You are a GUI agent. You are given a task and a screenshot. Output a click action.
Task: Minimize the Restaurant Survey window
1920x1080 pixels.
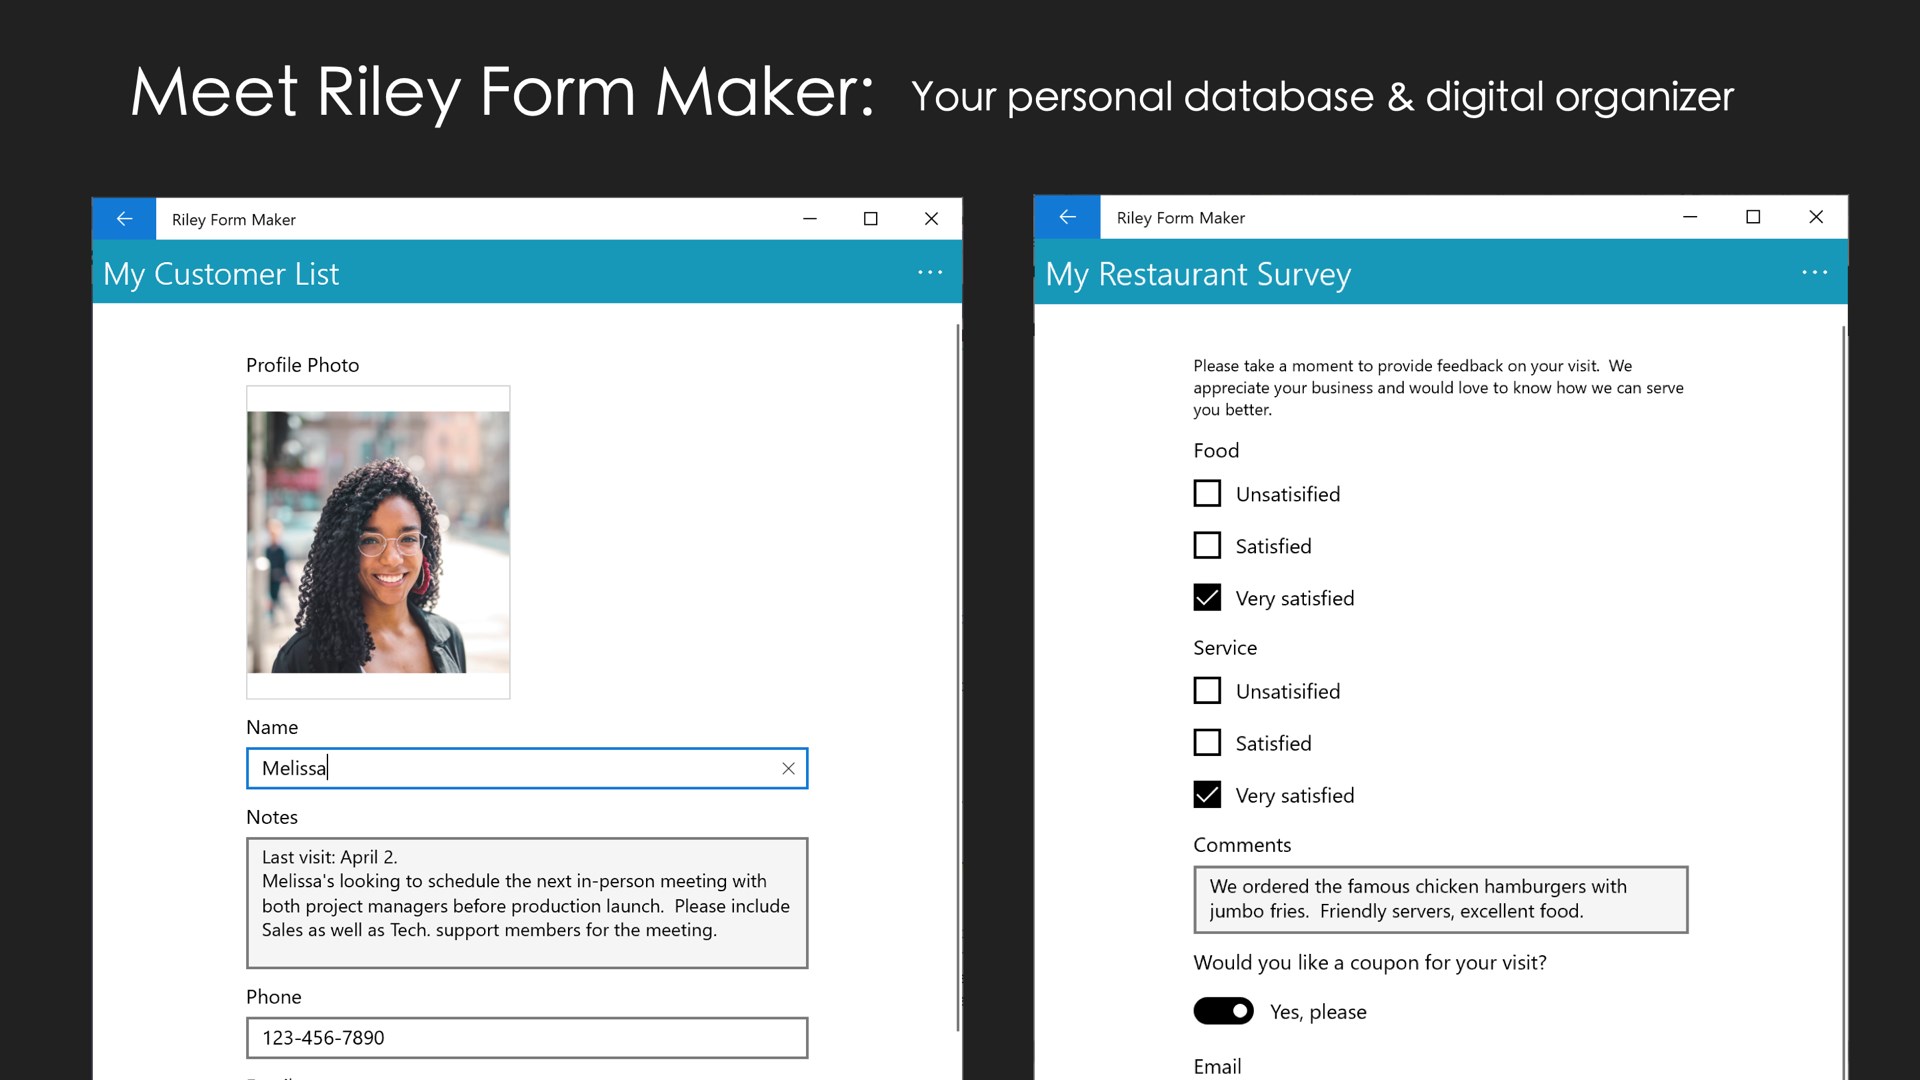click(1690, 217)
